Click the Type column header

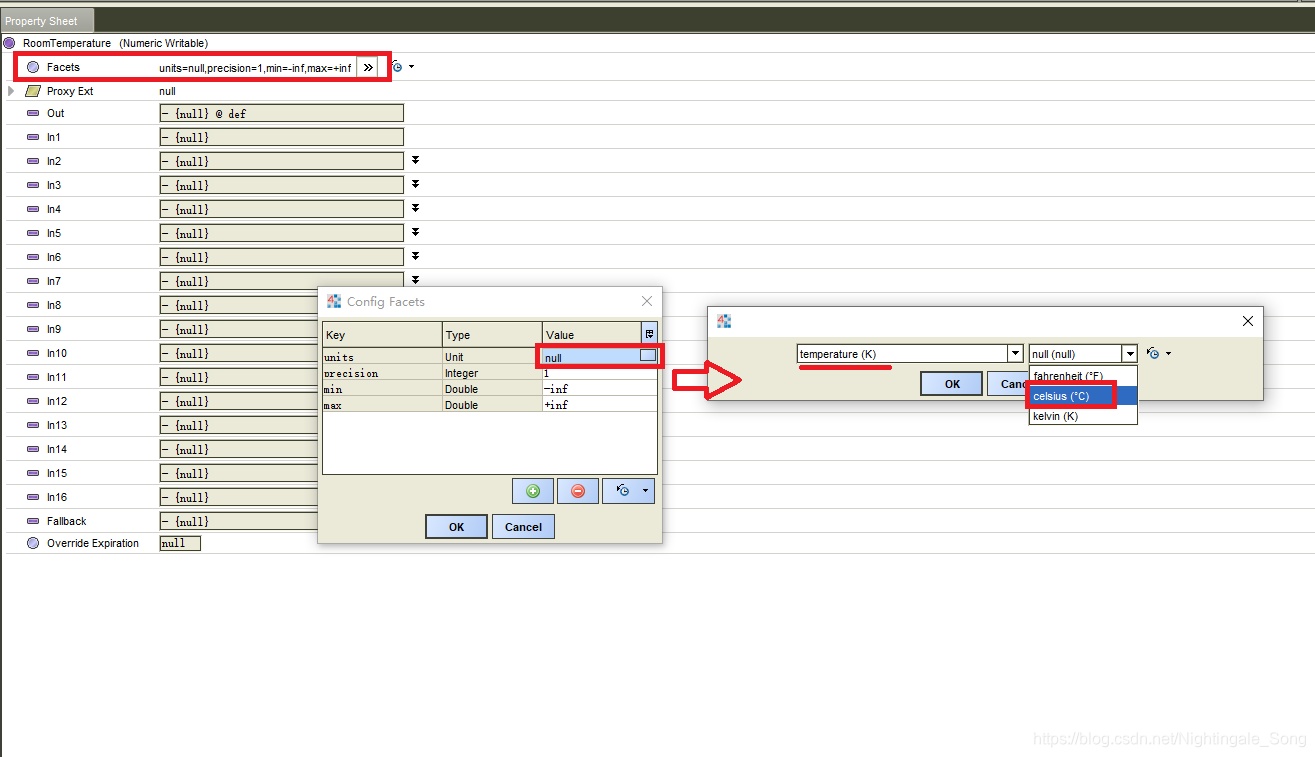(x=492, y=335)
